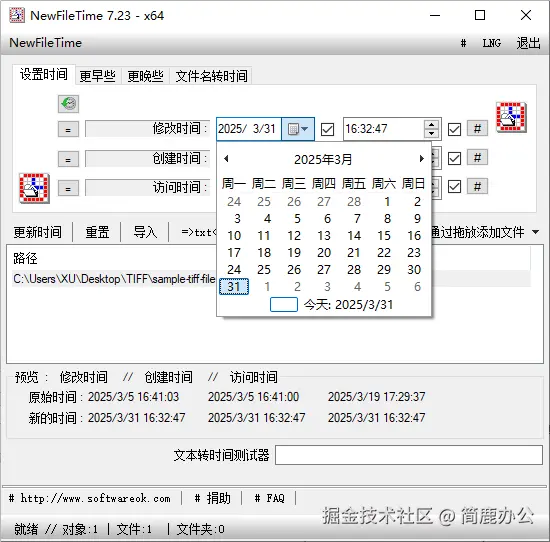The height and width of the screenshot is (542, 550).
Task: Click the 16:32:47 time field
Action: (384, 129)
